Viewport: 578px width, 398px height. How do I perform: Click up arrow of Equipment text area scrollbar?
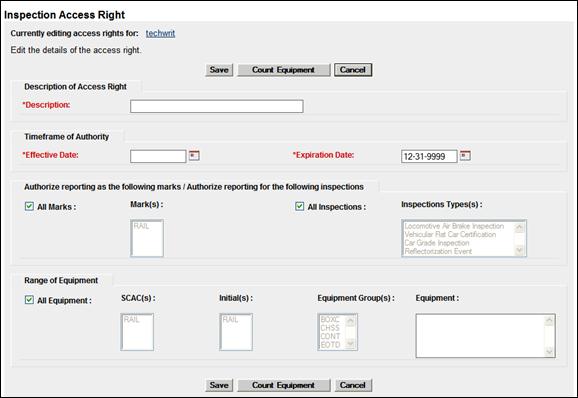tap(549, 321)
